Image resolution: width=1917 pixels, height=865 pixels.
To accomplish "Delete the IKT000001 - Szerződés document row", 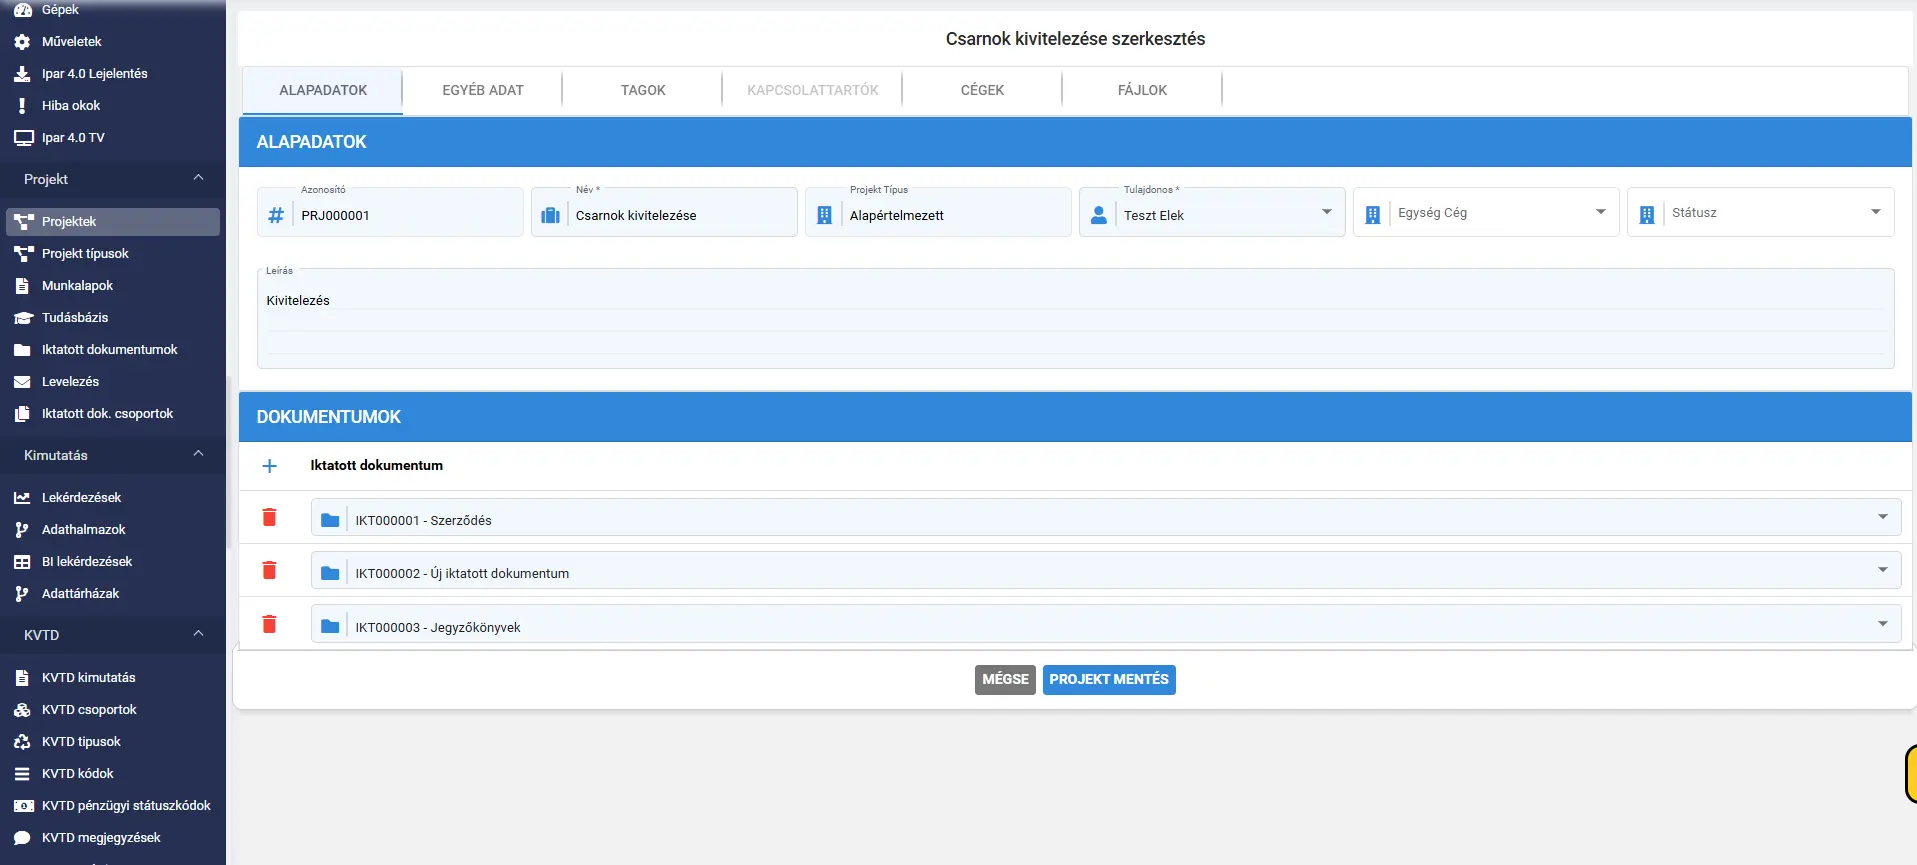I will click(x=269, y=517).
